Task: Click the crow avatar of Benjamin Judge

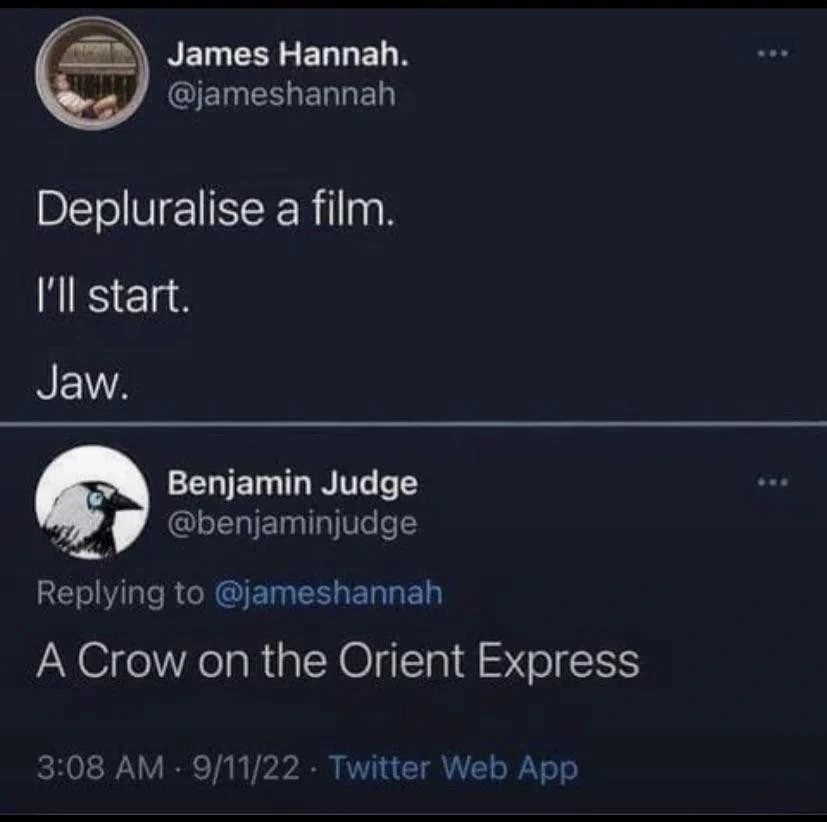Action: (92, 502)
